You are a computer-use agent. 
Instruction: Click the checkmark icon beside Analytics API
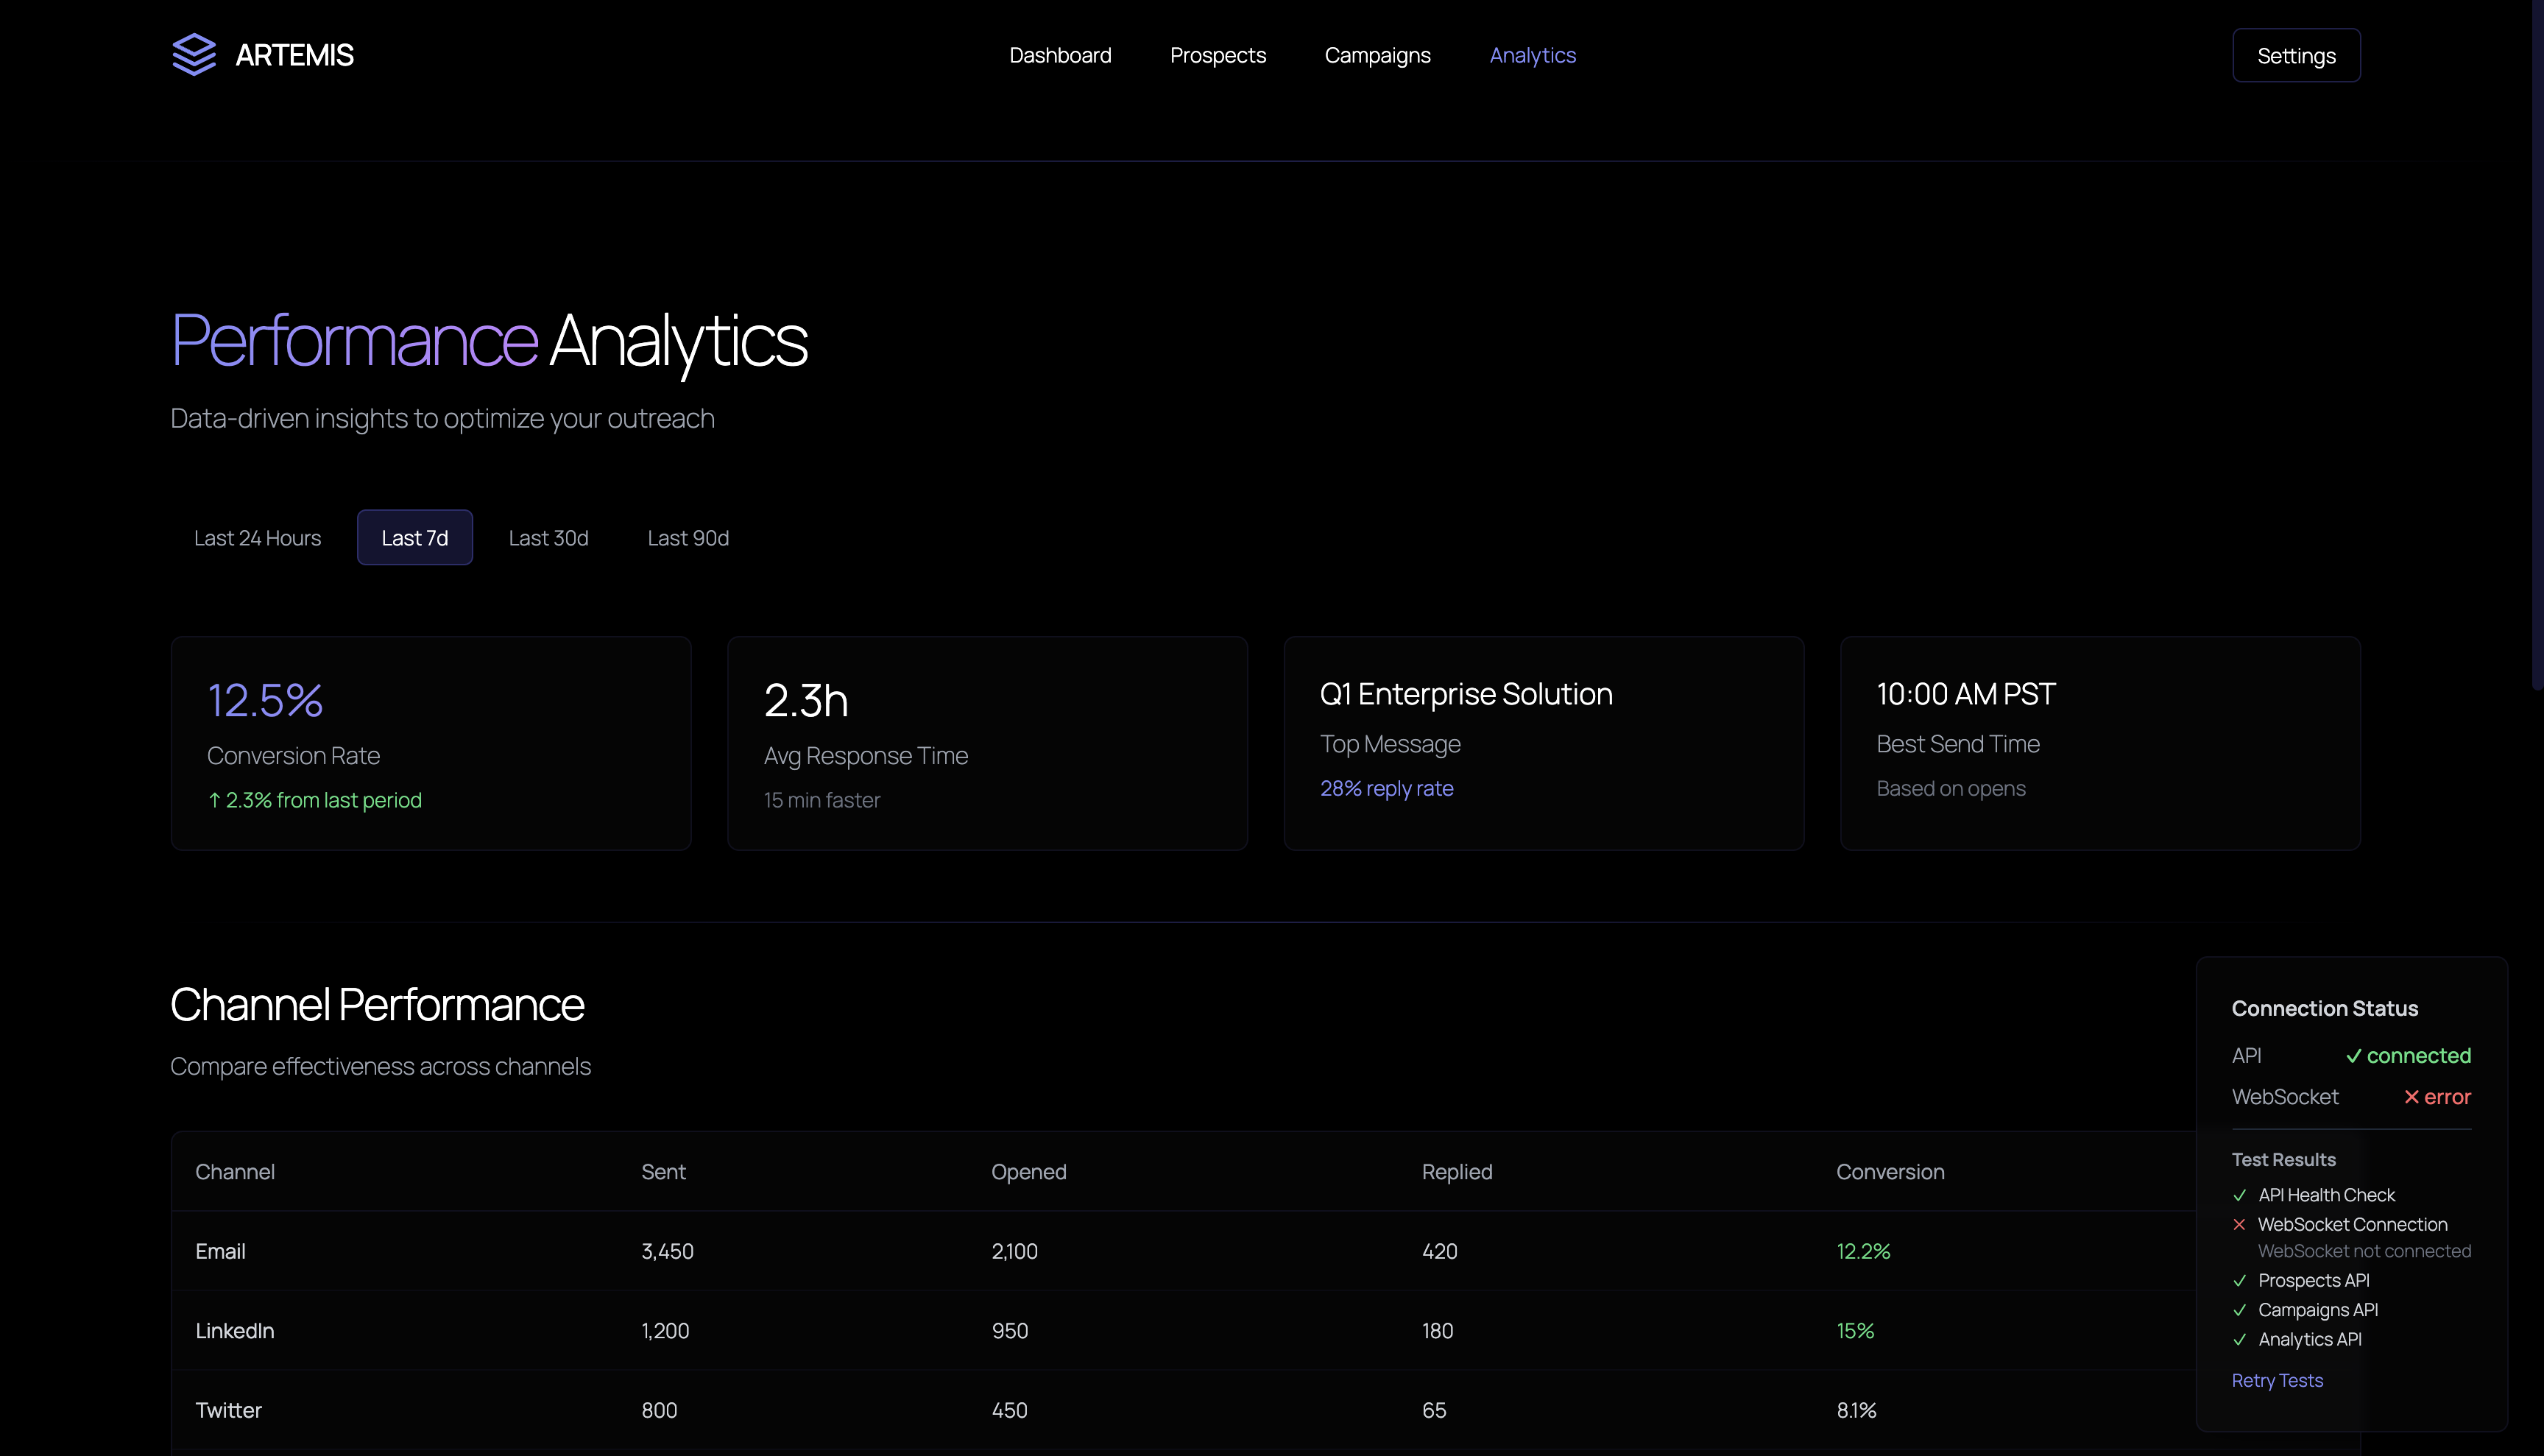(2239, 1339)
